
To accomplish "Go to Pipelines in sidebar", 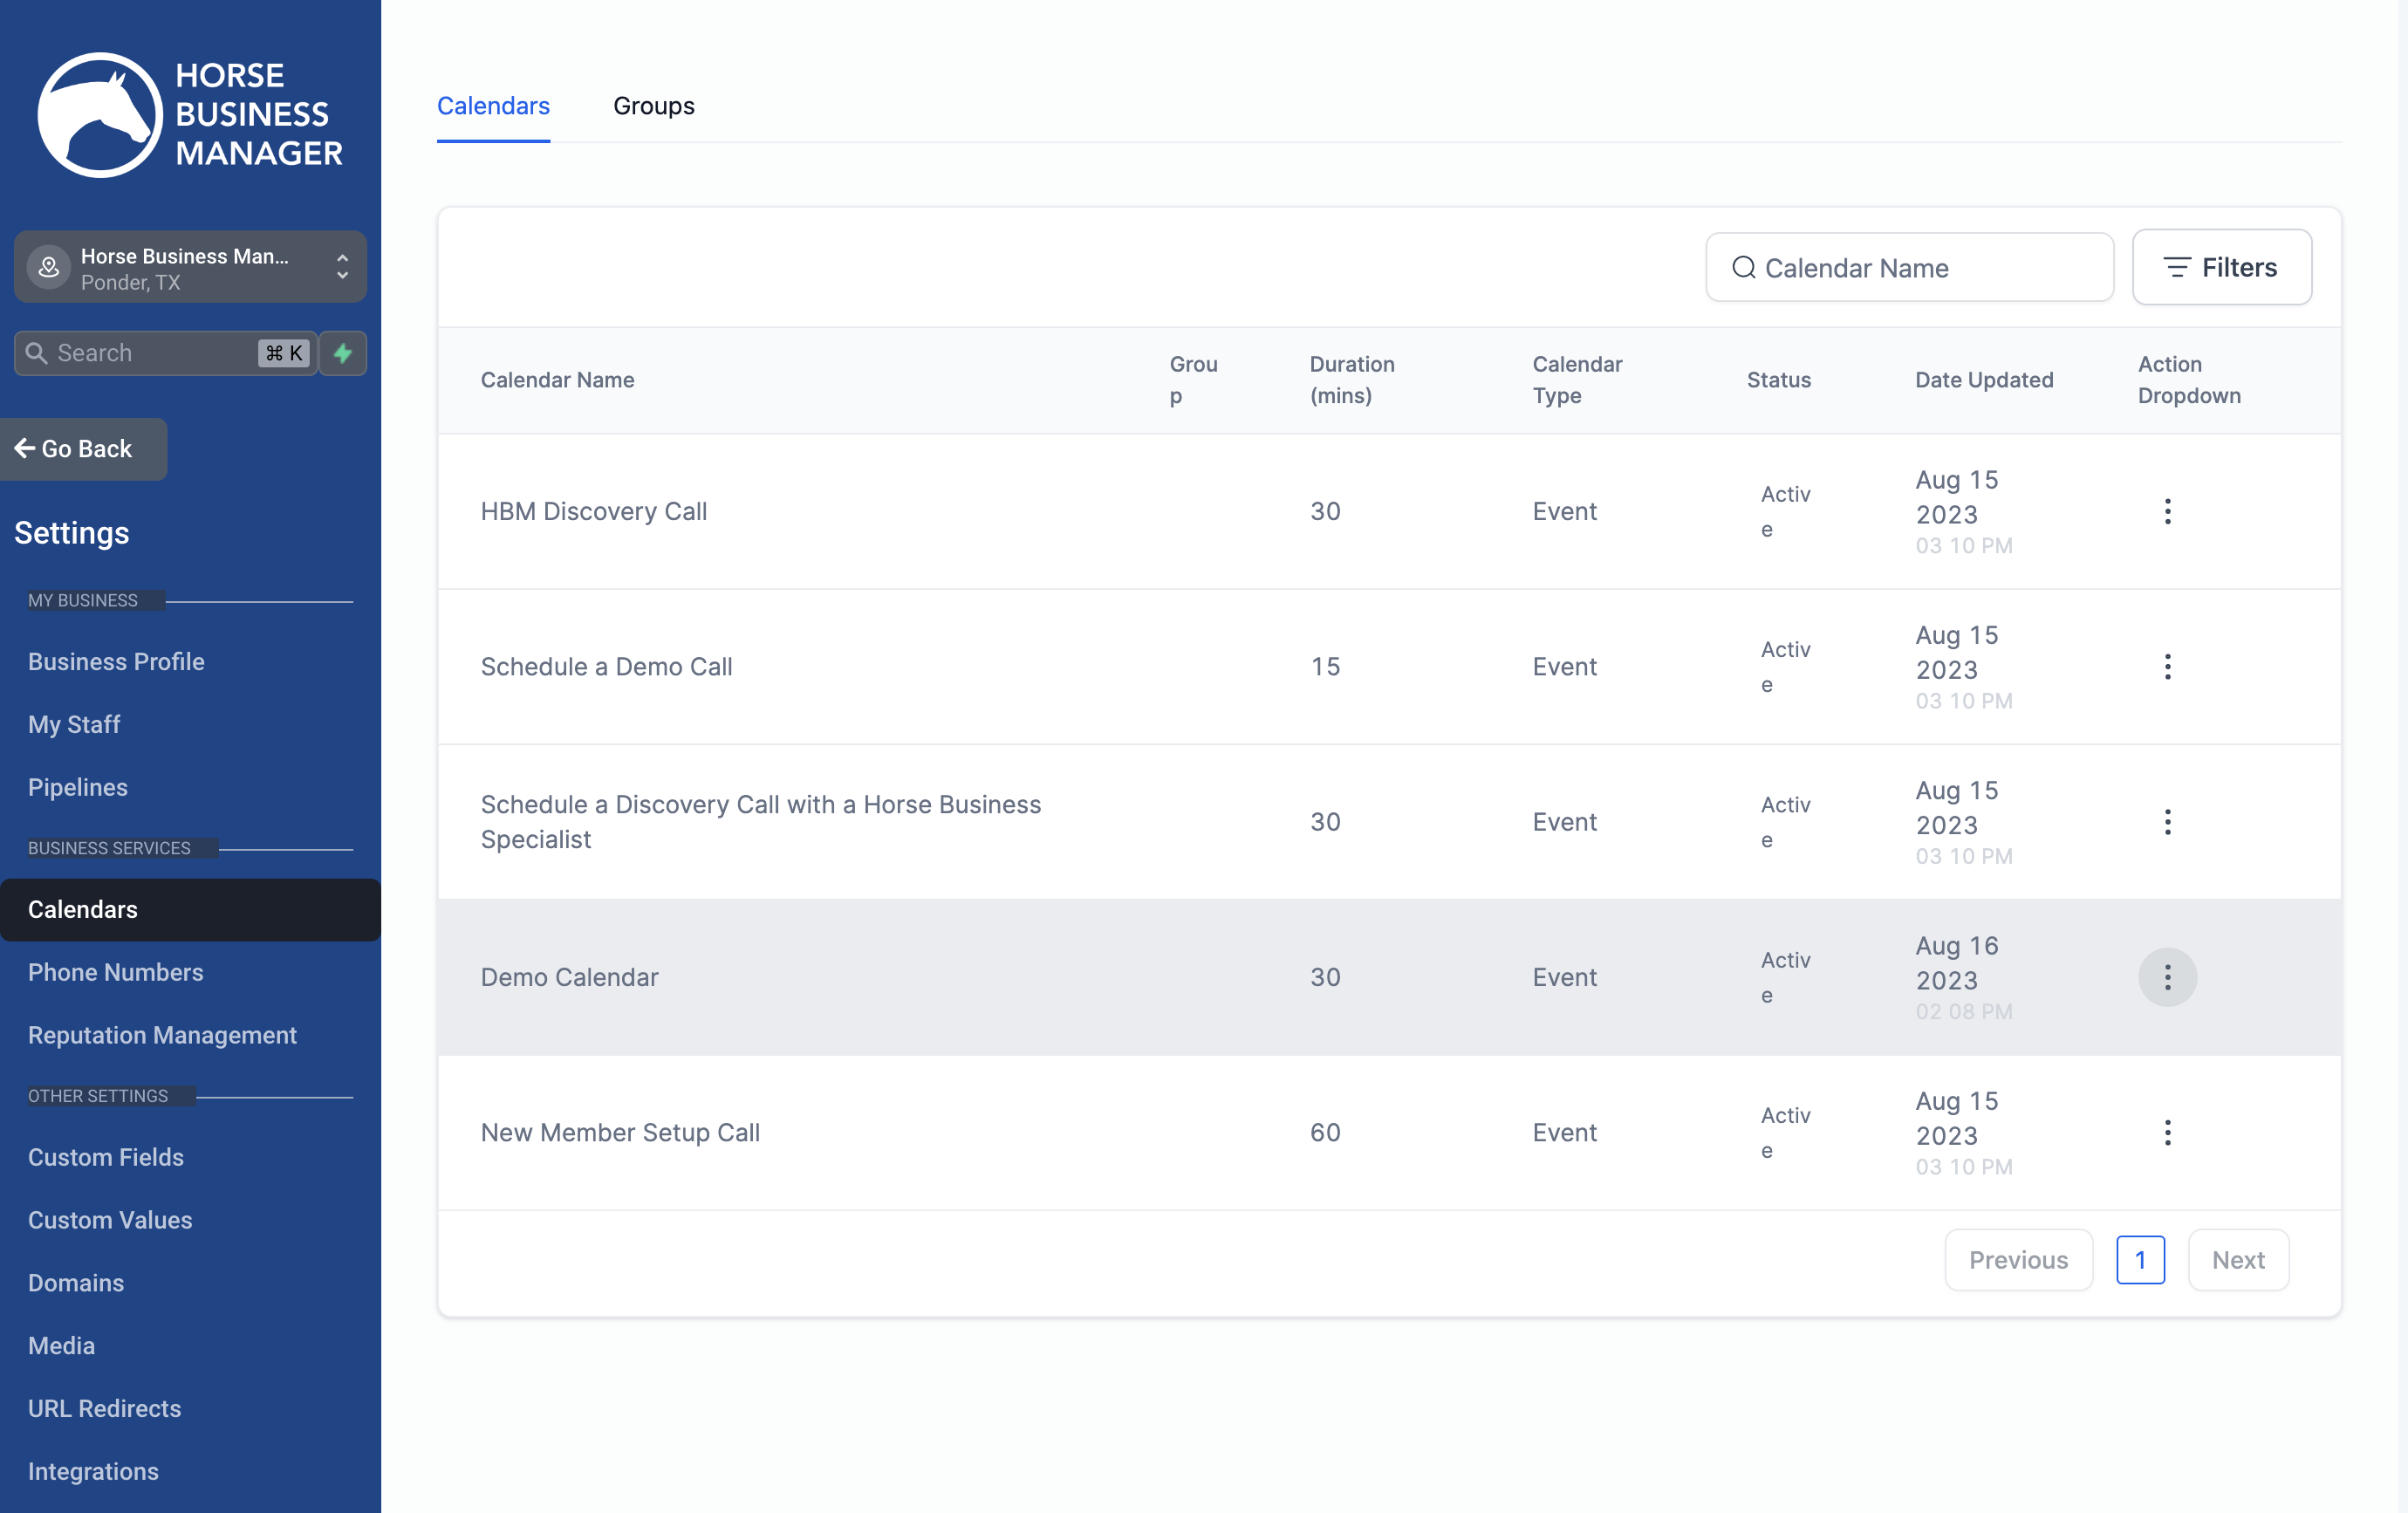I will point(78,787).
